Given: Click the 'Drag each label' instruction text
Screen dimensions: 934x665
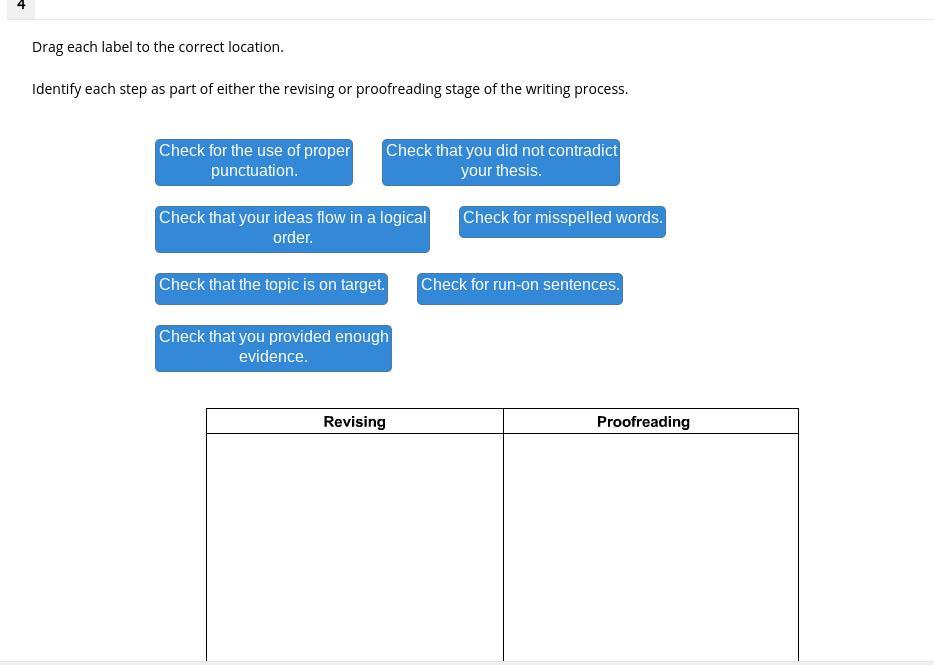Looking at the screenshot, I should (x=158, y=47).
